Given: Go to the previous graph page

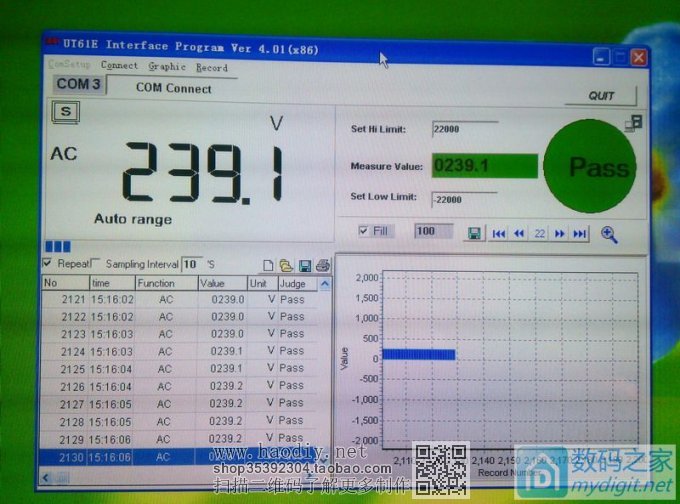Looking at the screenshot, I should tap(519, 233).
